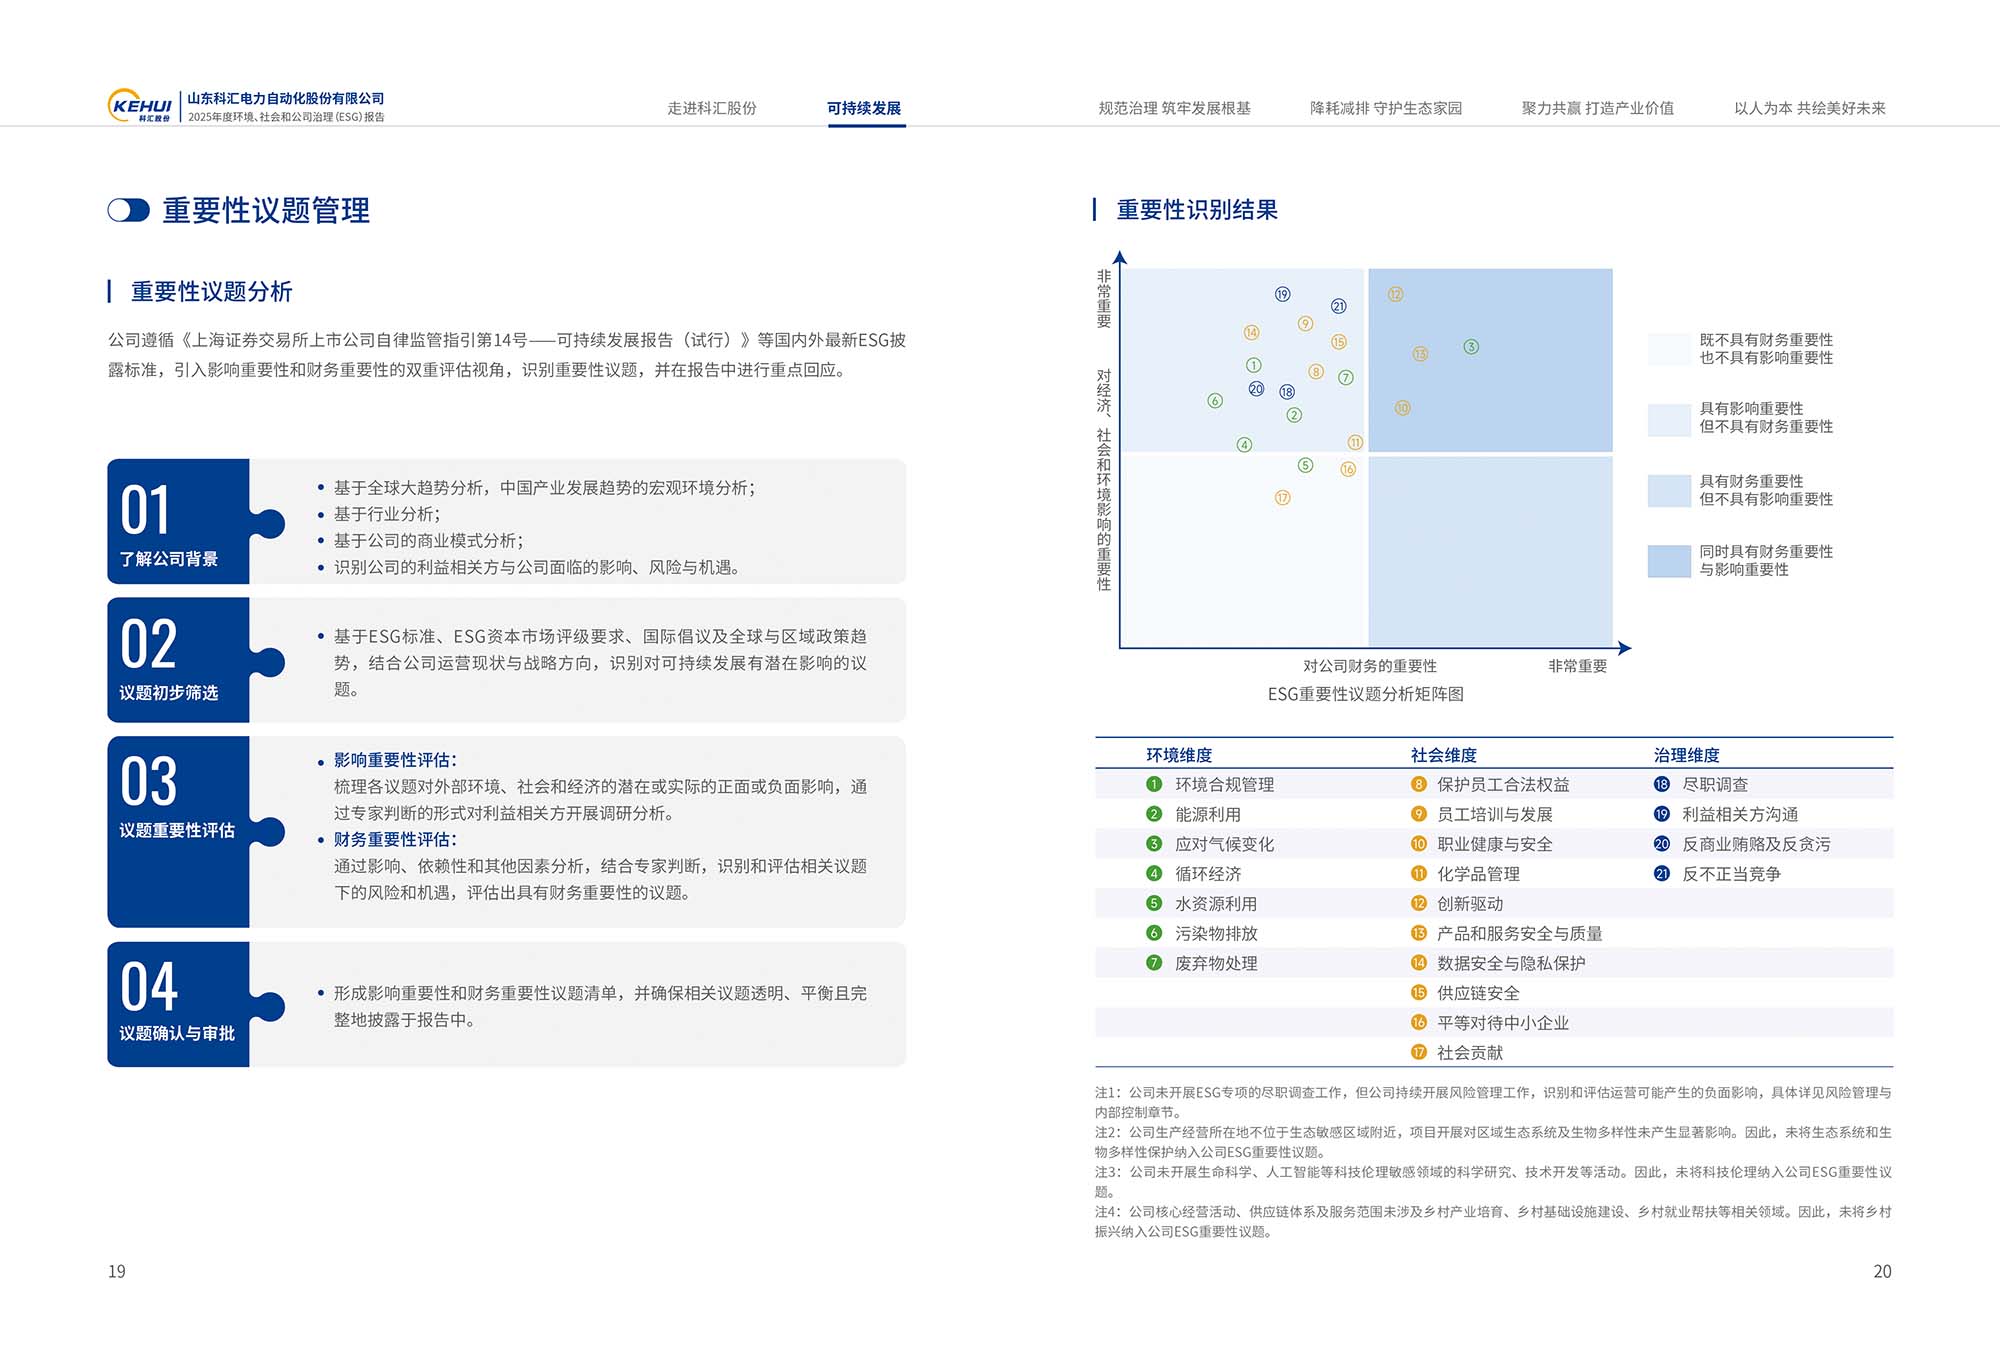
Task: Click the toggle icon beside 重要性议题管理 heading
Action: click(x=128, y=210)
